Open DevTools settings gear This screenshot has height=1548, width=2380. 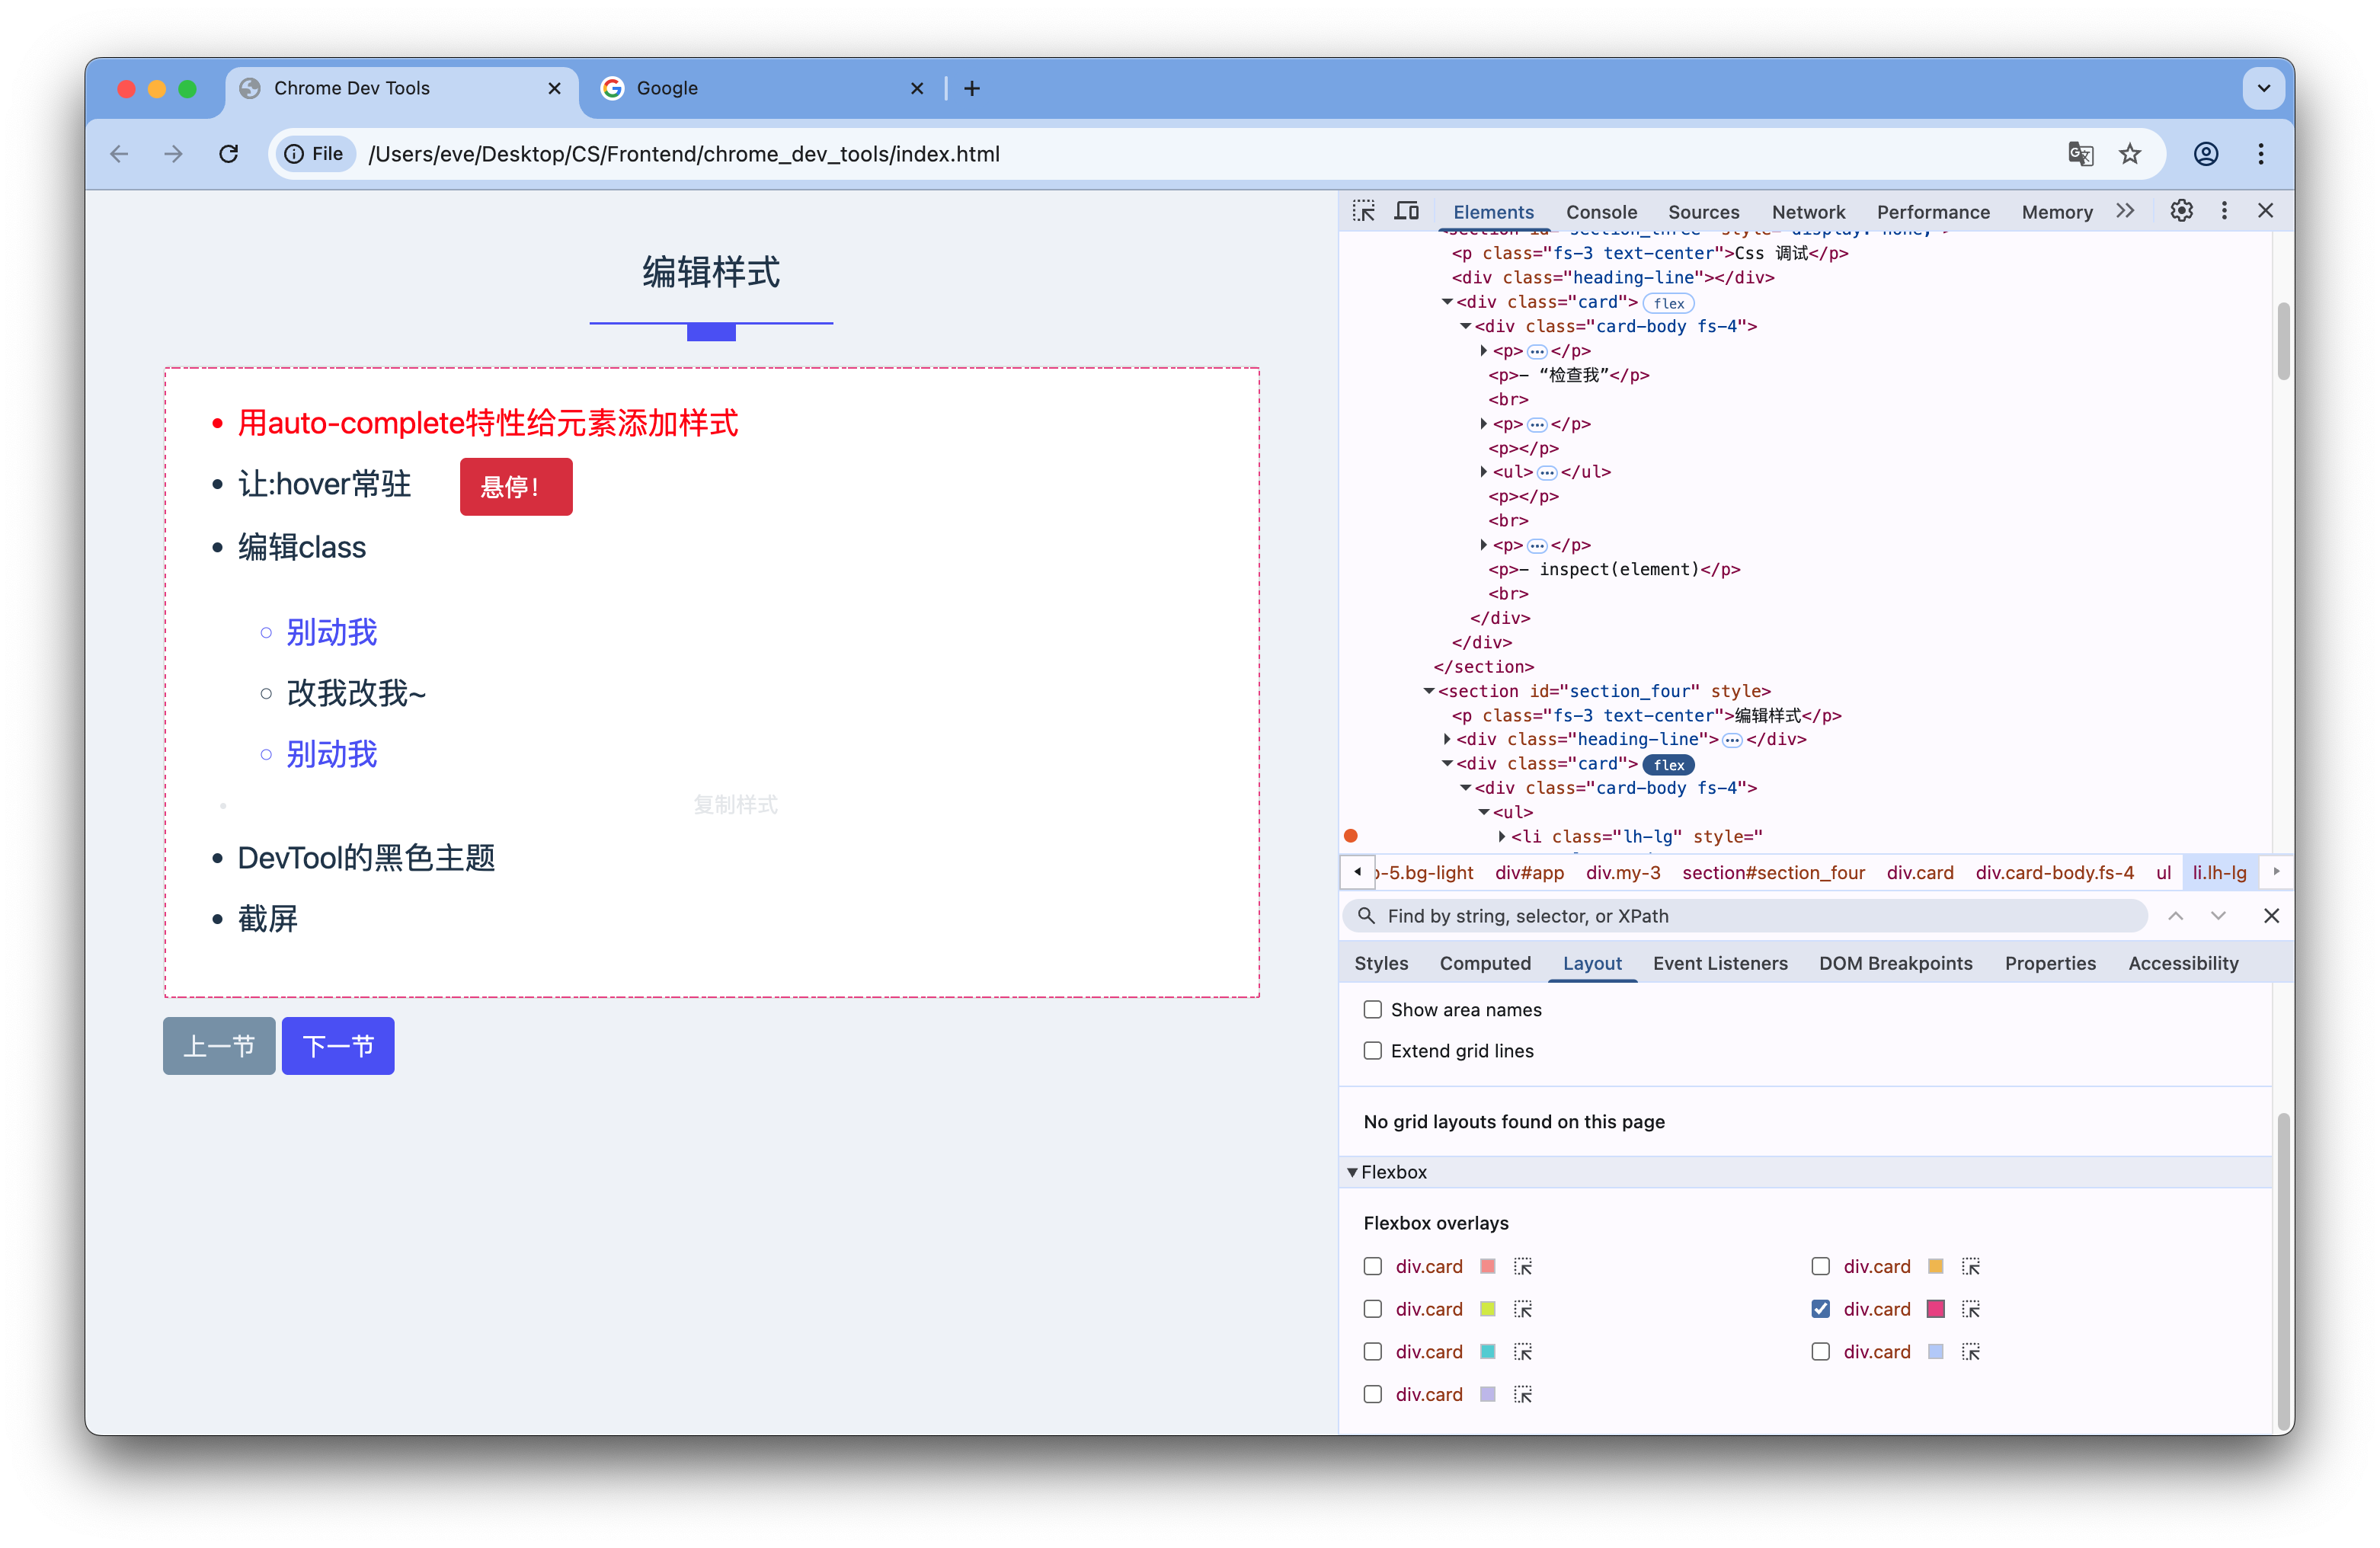[2181, 211]
